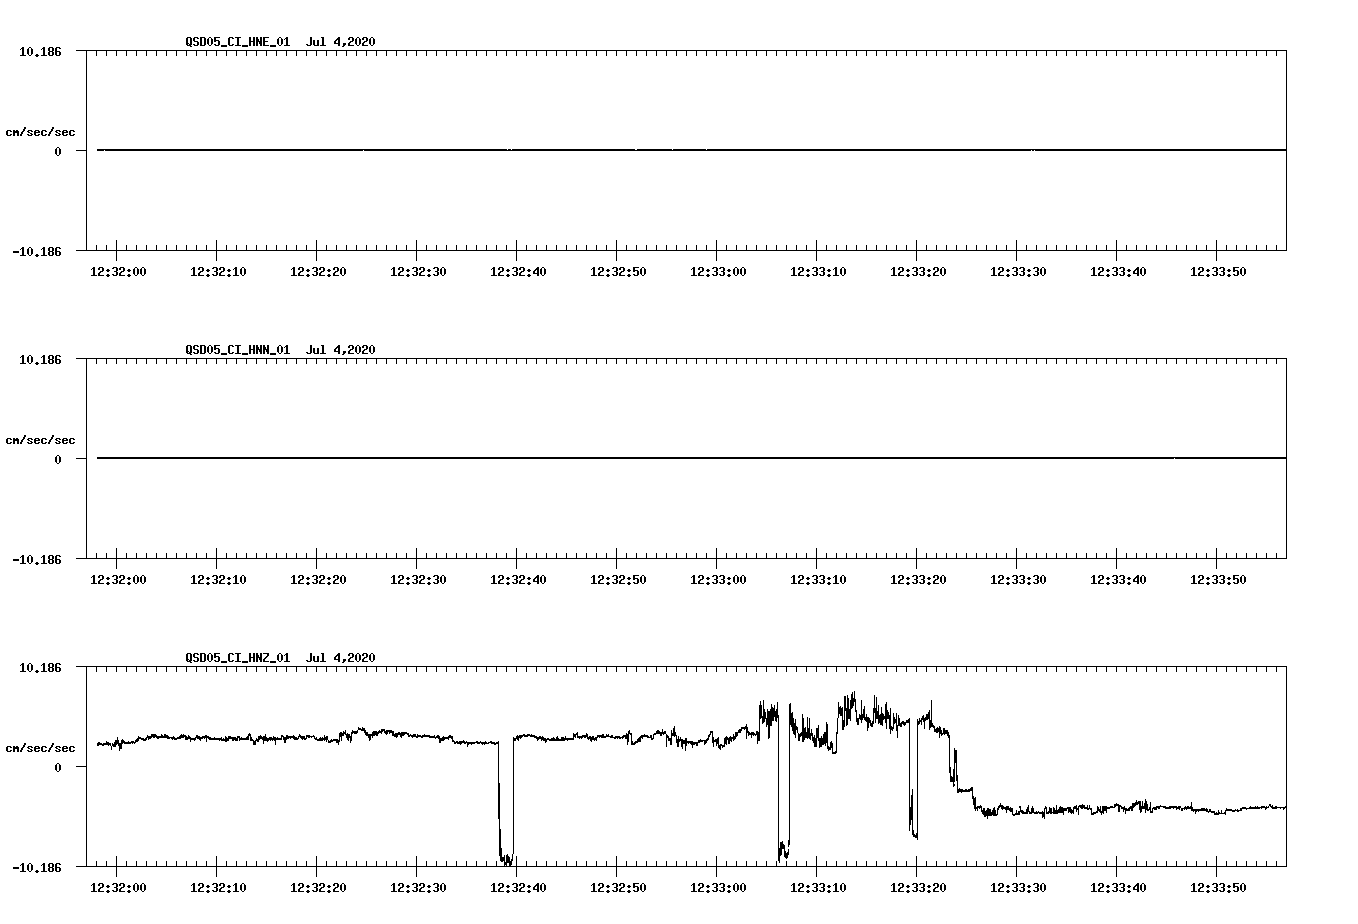Pick the 12:32:50 time label under the HNZ plot
1358x924 pixels.
[618, 888]
